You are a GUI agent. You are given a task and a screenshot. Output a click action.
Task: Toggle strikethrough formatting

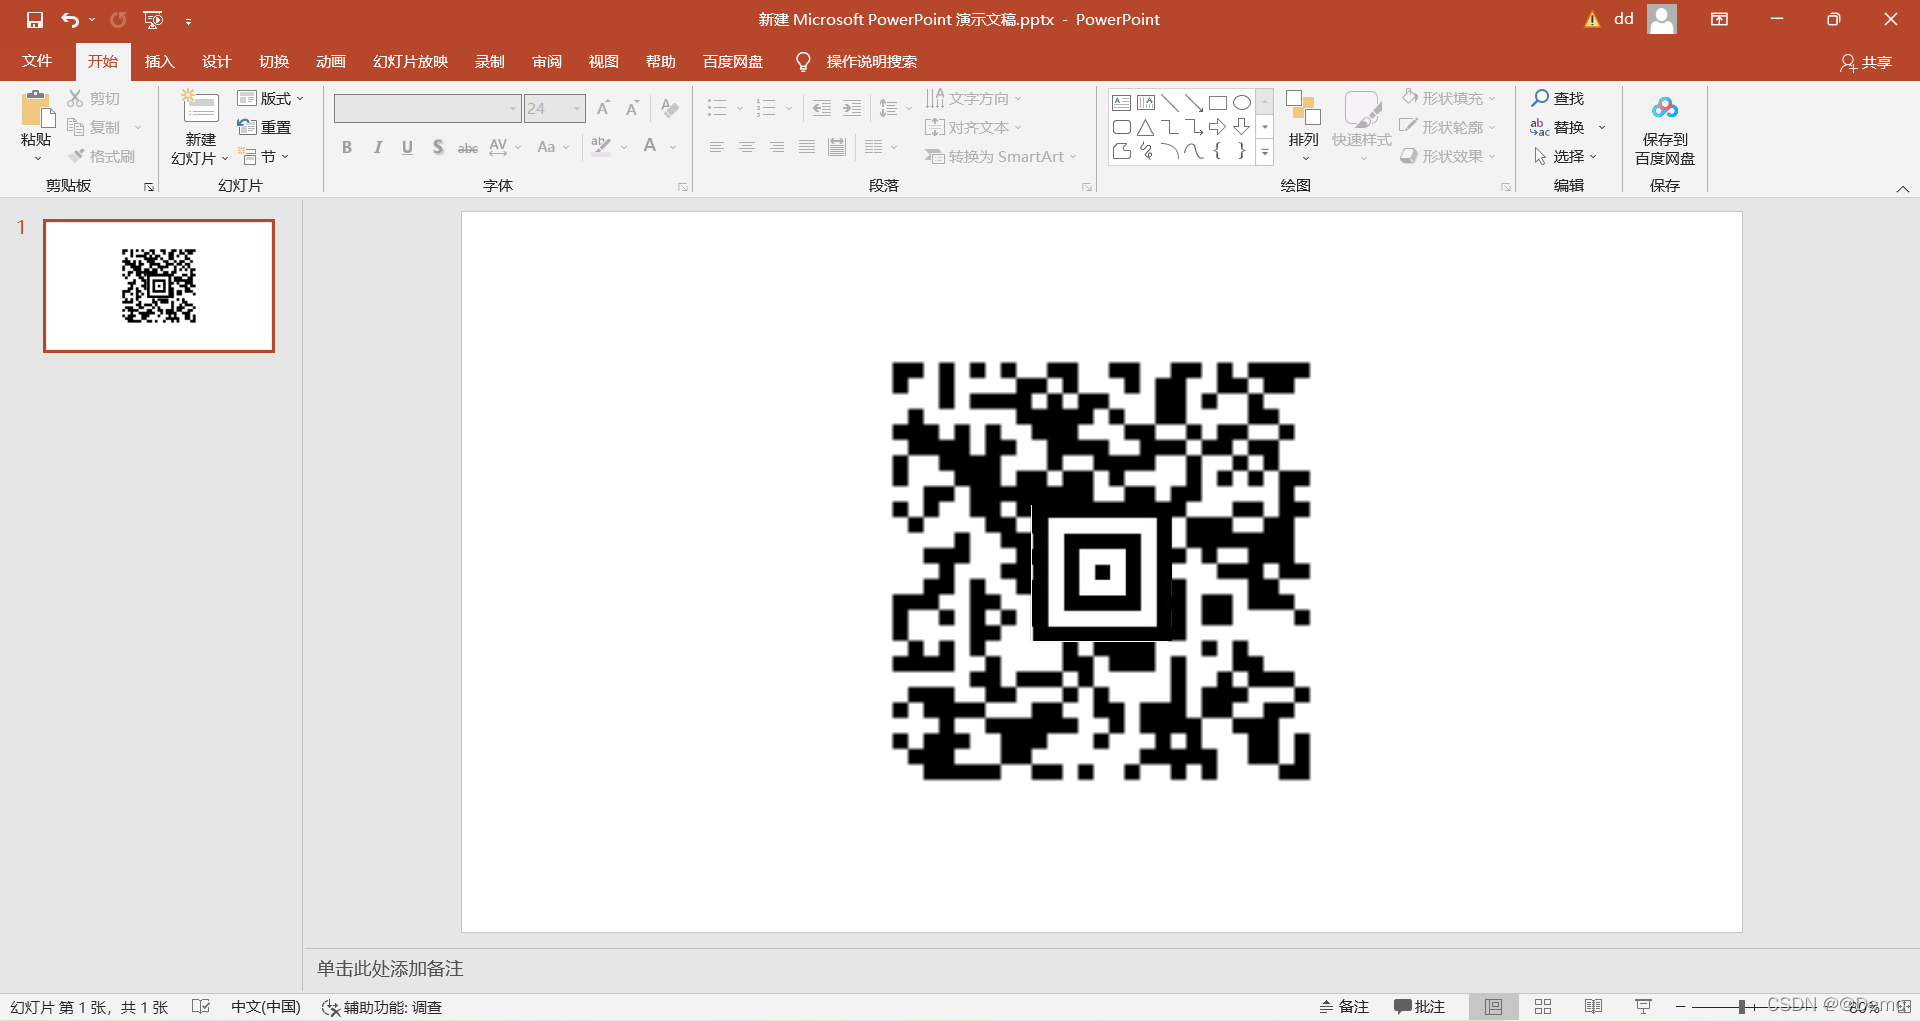[x=467, y=147]
